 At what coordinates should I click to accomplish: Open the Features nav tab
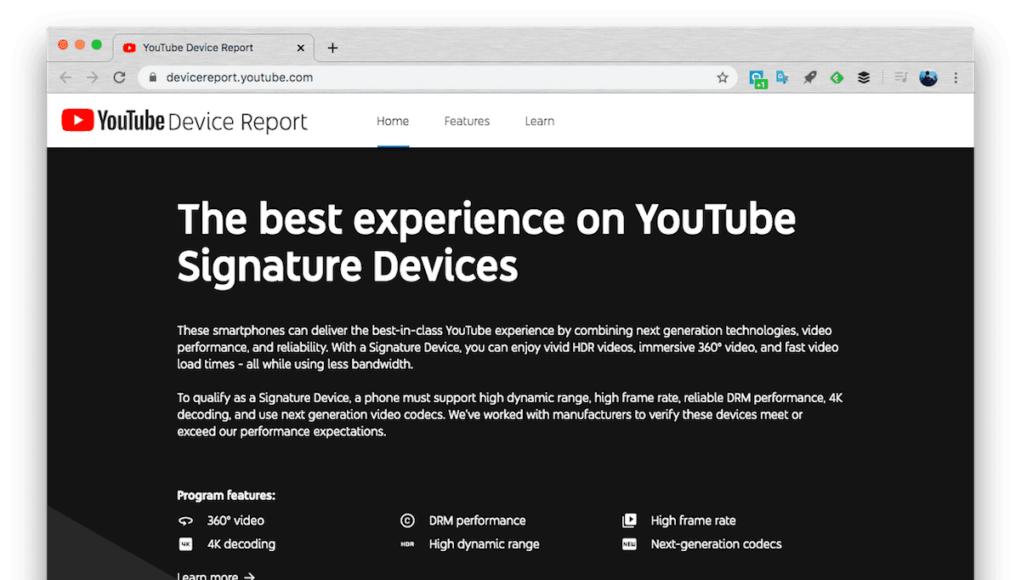coord(467,121)
